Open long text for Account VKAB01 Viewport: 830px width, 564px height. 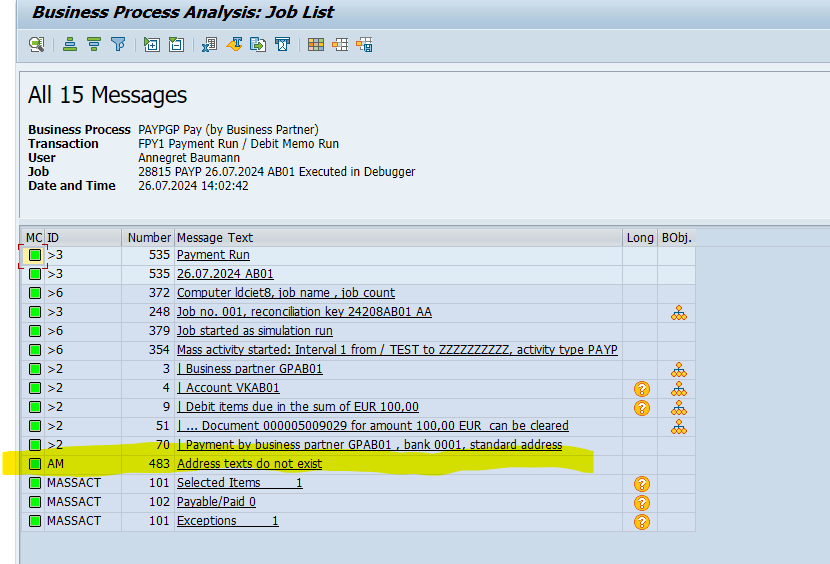[642, 389]
